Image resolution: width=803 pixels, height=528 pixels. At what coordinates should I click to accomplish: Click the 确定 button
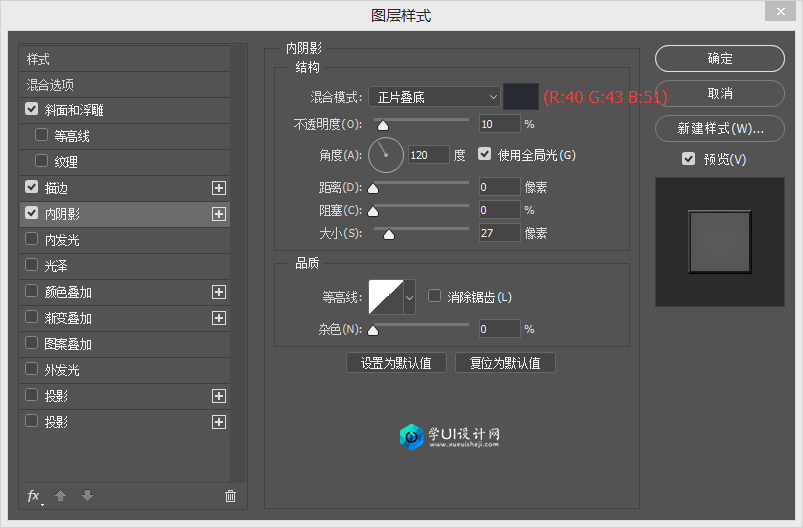(x=719, y=59)
